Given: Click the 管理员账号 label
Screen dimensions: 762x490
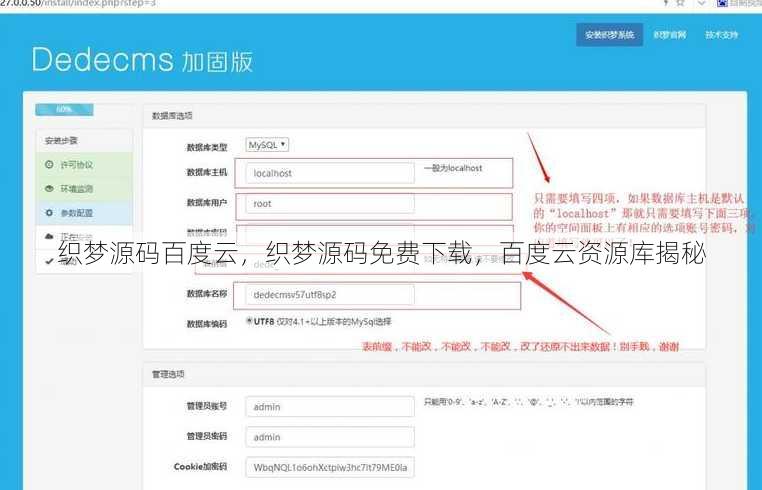Looking at the screenshot, I should pos(207,406).
